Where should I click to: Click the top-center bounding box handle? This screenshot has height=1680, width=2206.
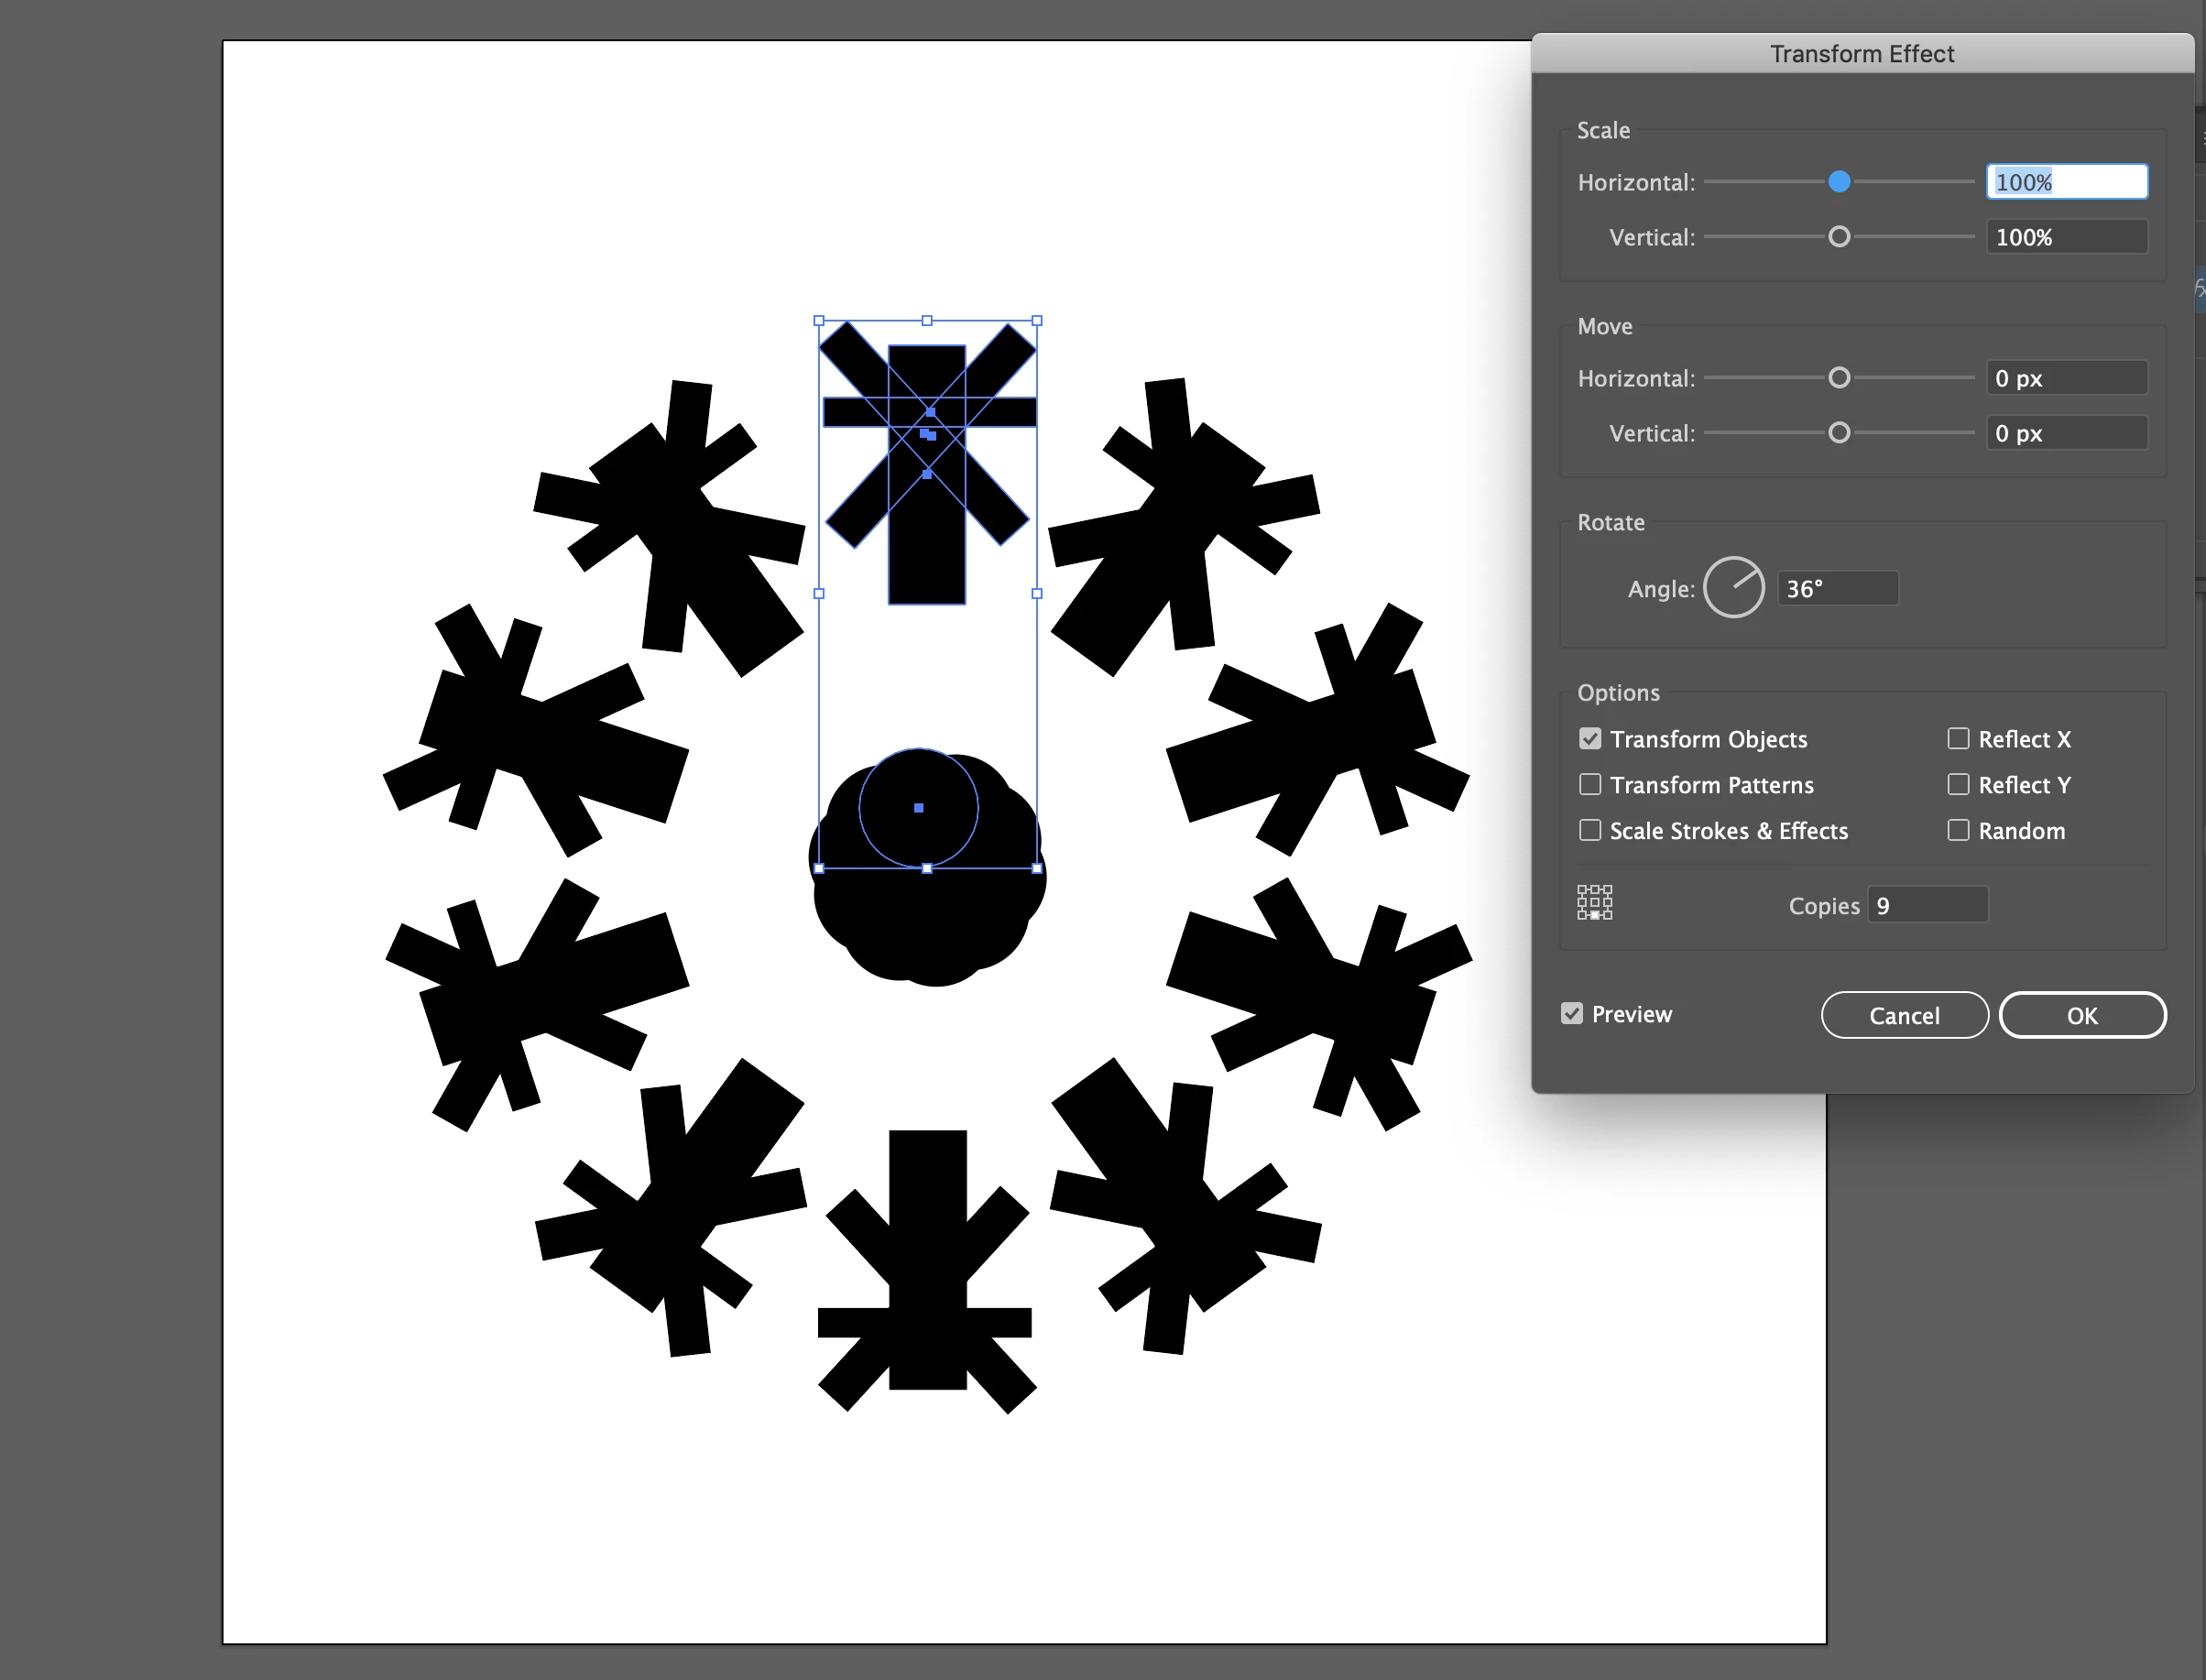pyautogui.click(x=927, y=321)
